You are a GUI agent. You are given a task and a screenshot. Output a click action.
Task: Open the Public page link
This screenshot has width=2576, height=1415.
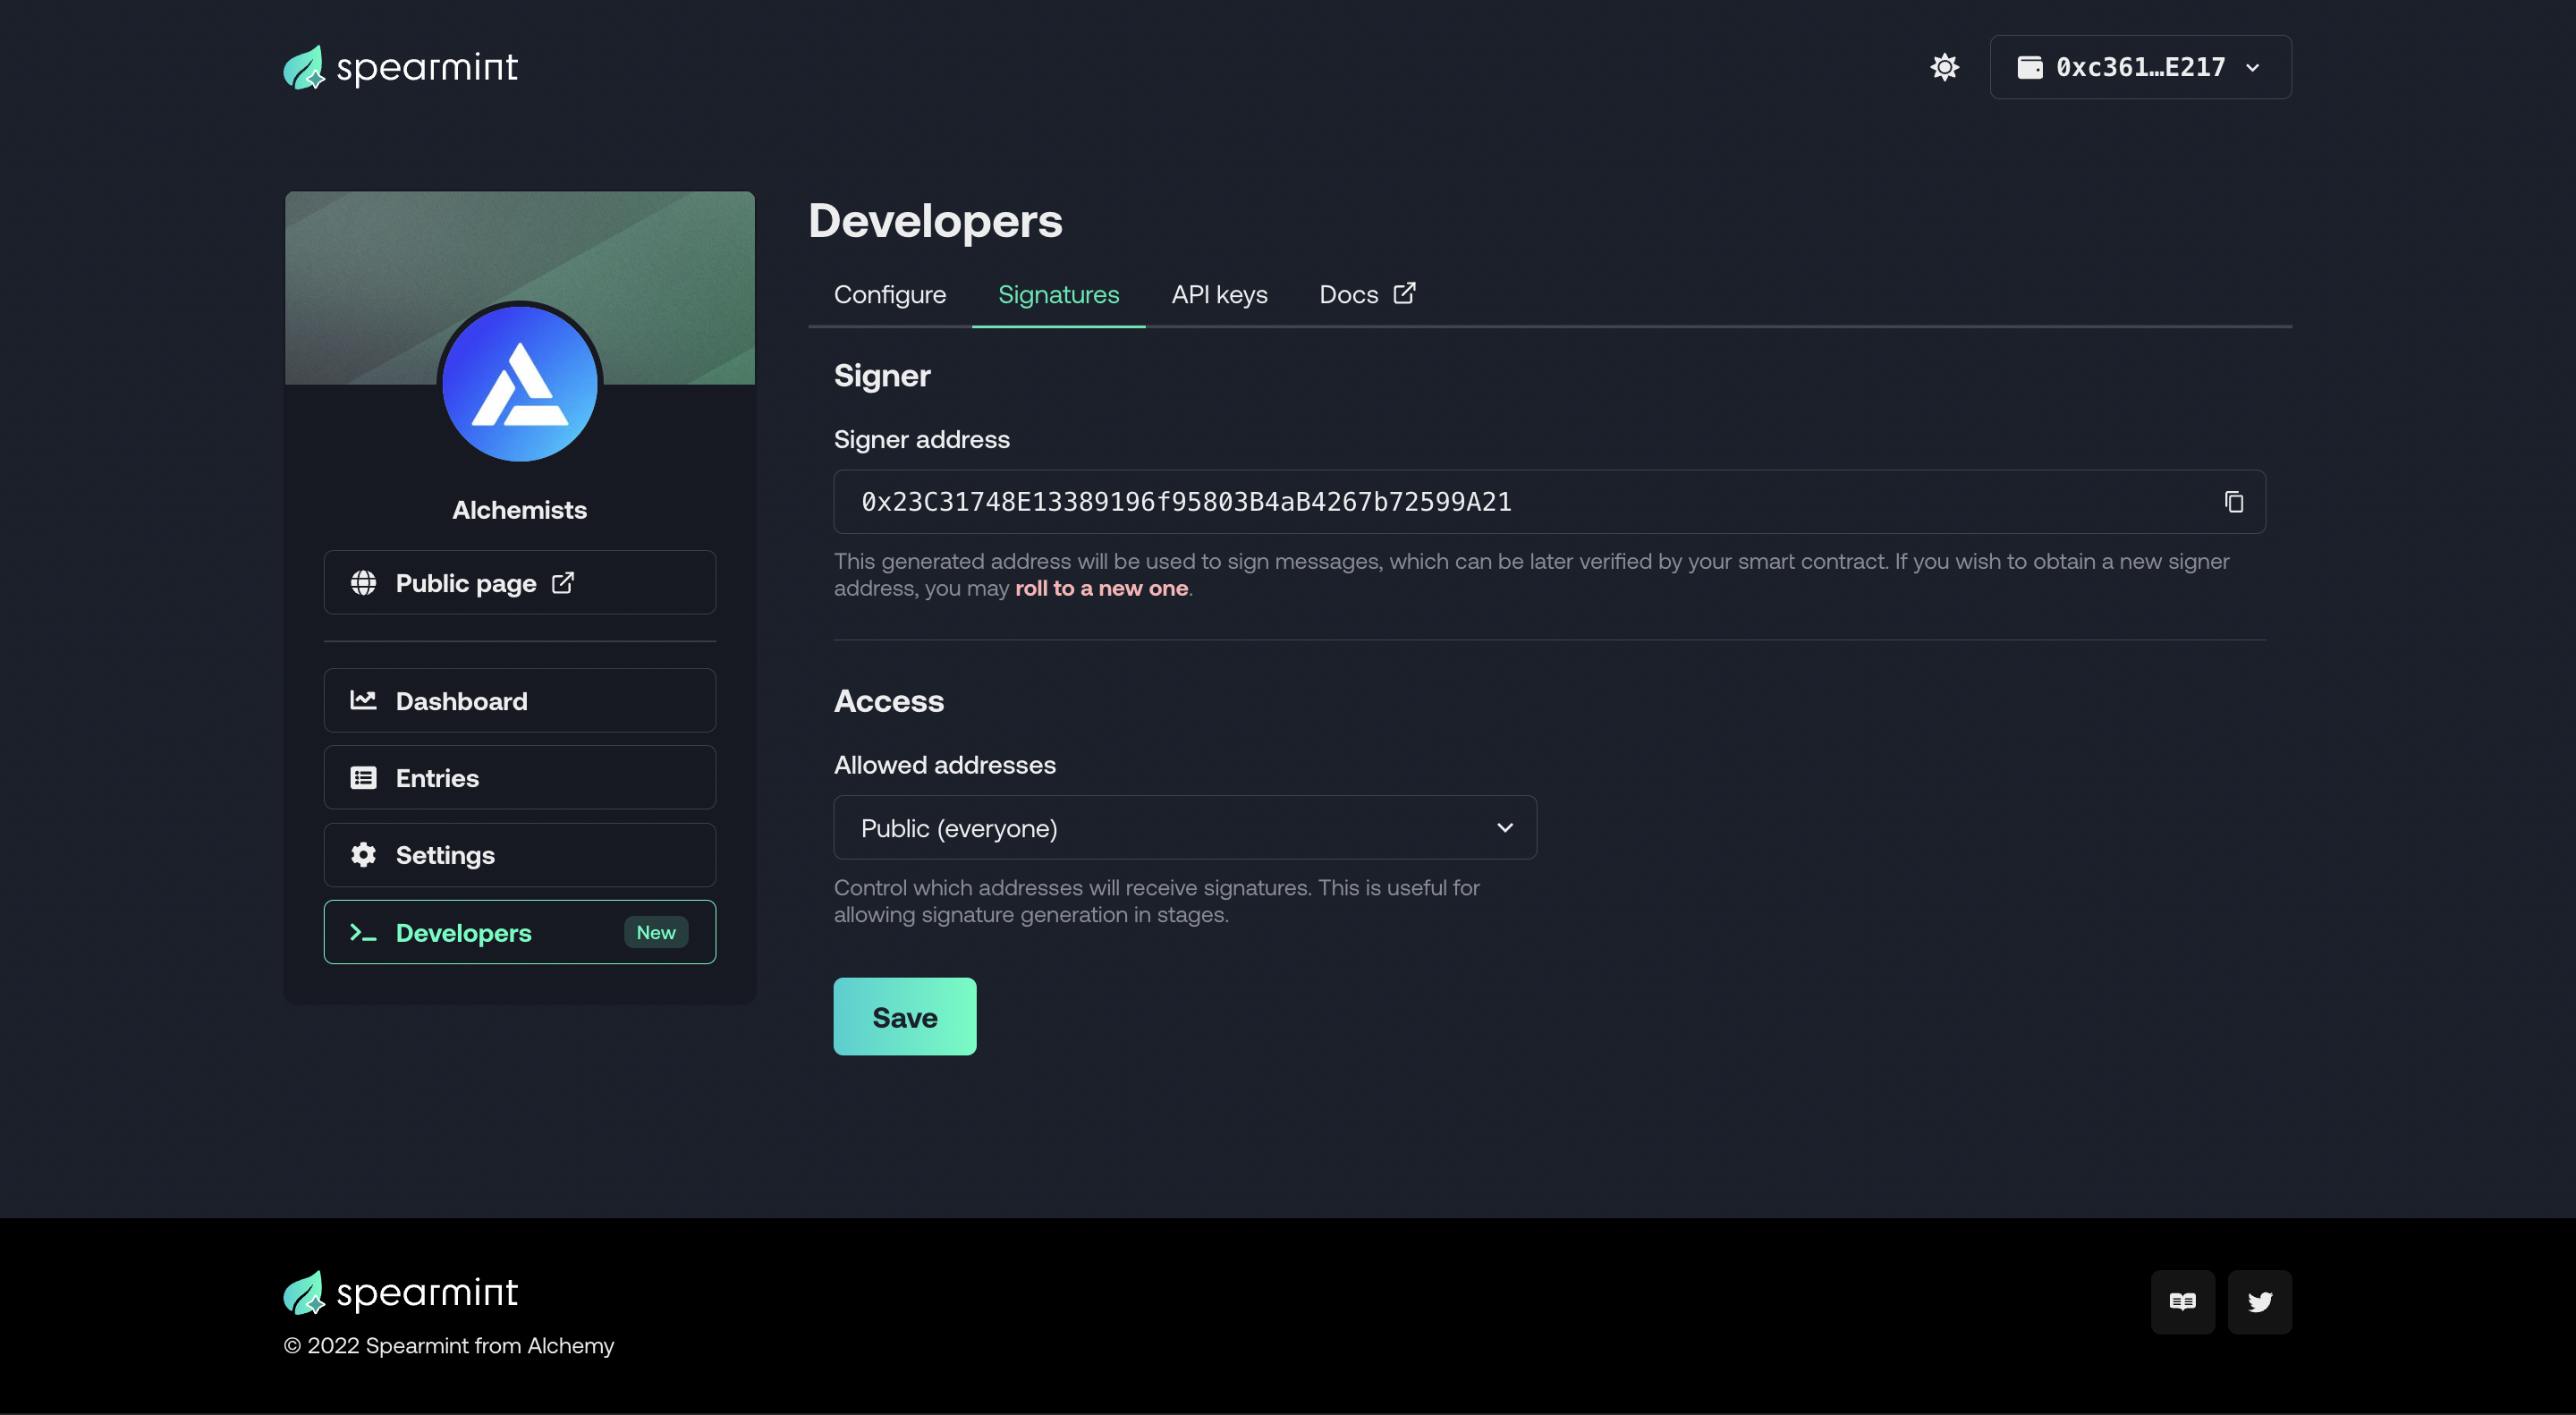pyautogui.click(x=519, y=583)
